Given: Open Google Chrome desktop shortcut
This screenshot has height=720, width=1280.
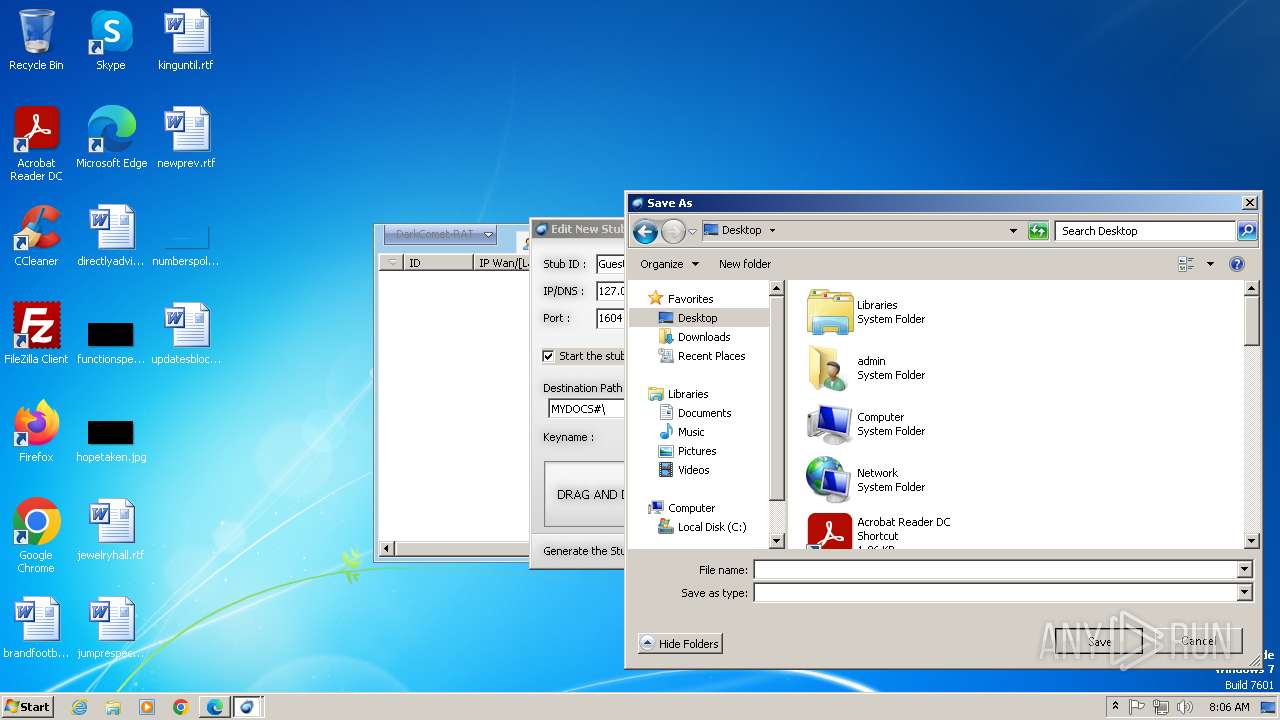Looking at the screenshot, I should (36, 536).
